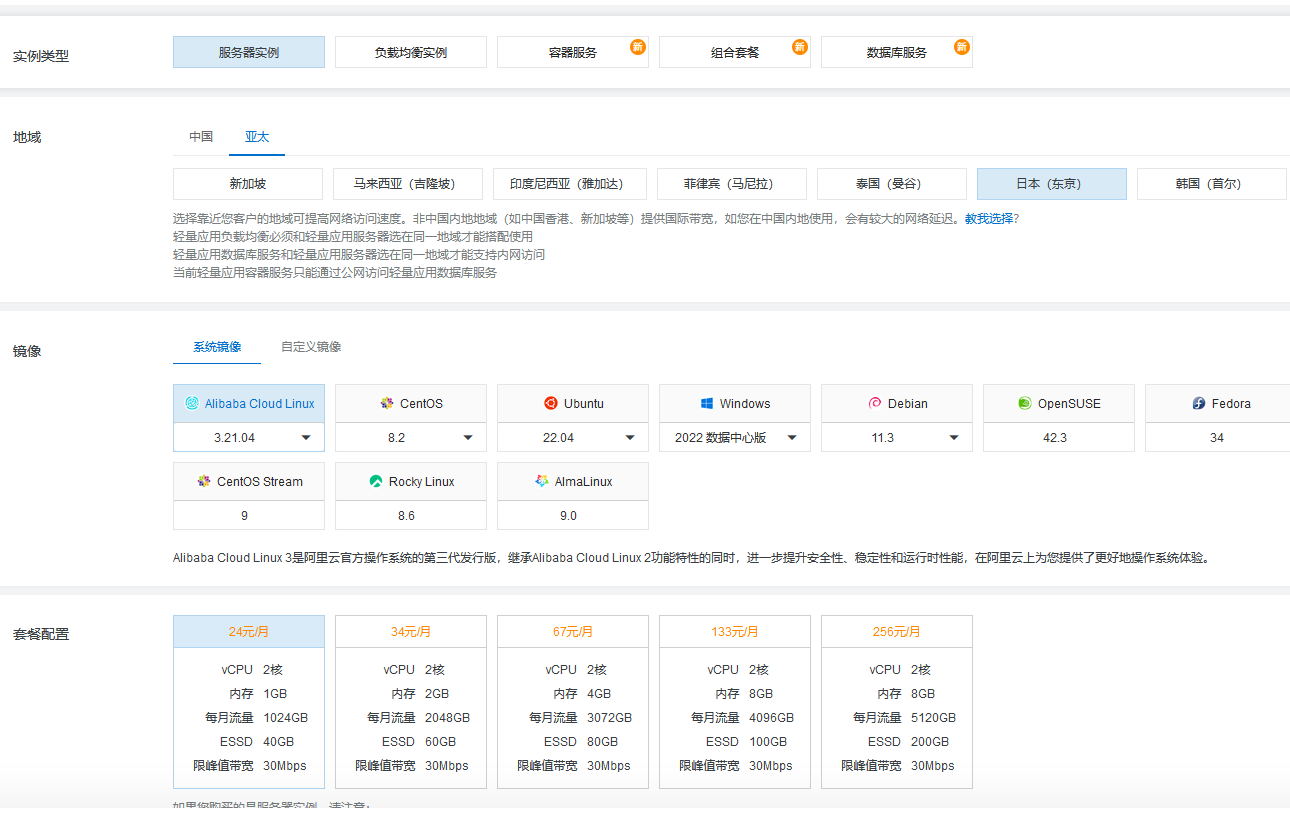Click the 镜像 section label
This screenshot has height=822, width=1290.
(x=27, y=351)
